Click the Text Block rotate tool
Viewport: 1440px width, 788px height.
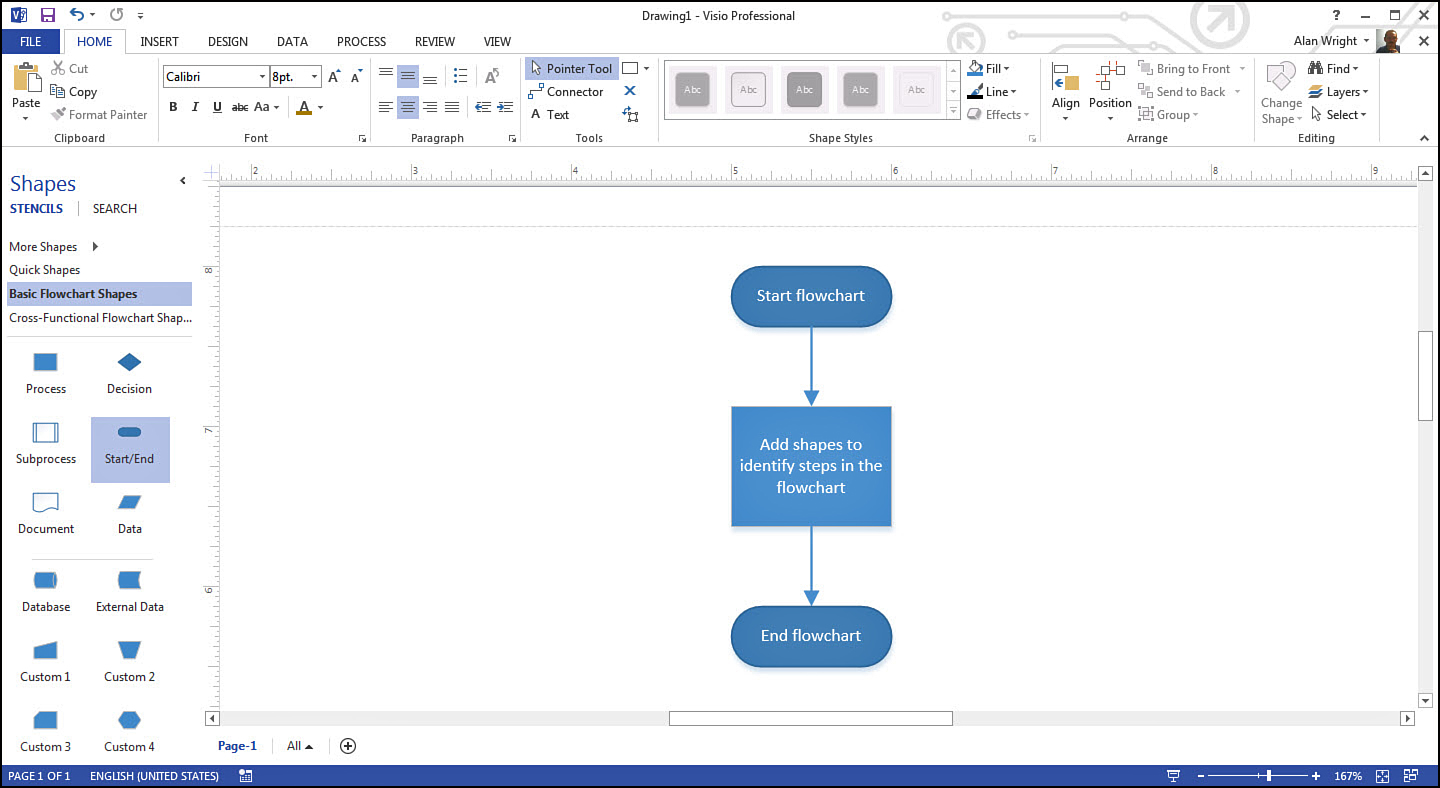630,115
